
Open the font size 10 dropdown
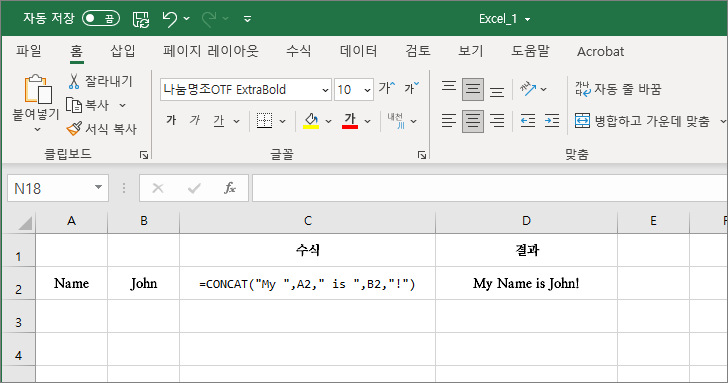tap(367, 90)
